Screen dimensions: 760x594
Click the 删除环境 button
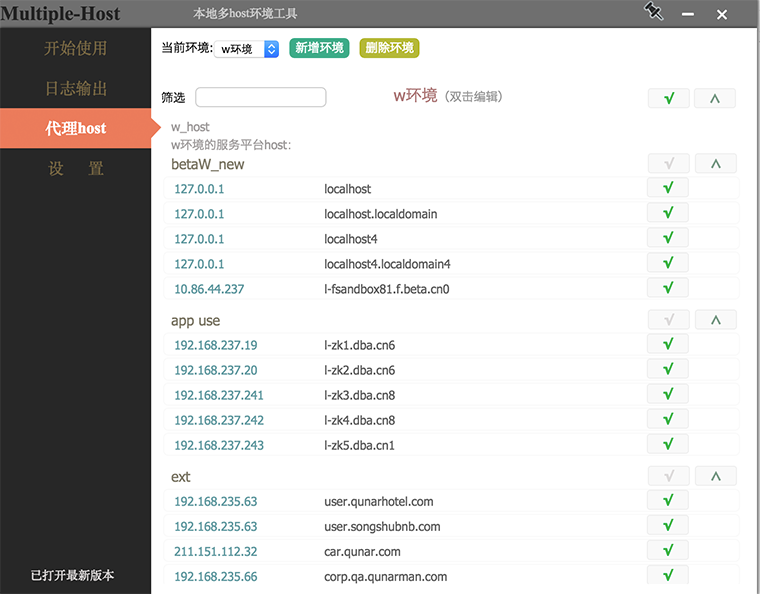389,48
